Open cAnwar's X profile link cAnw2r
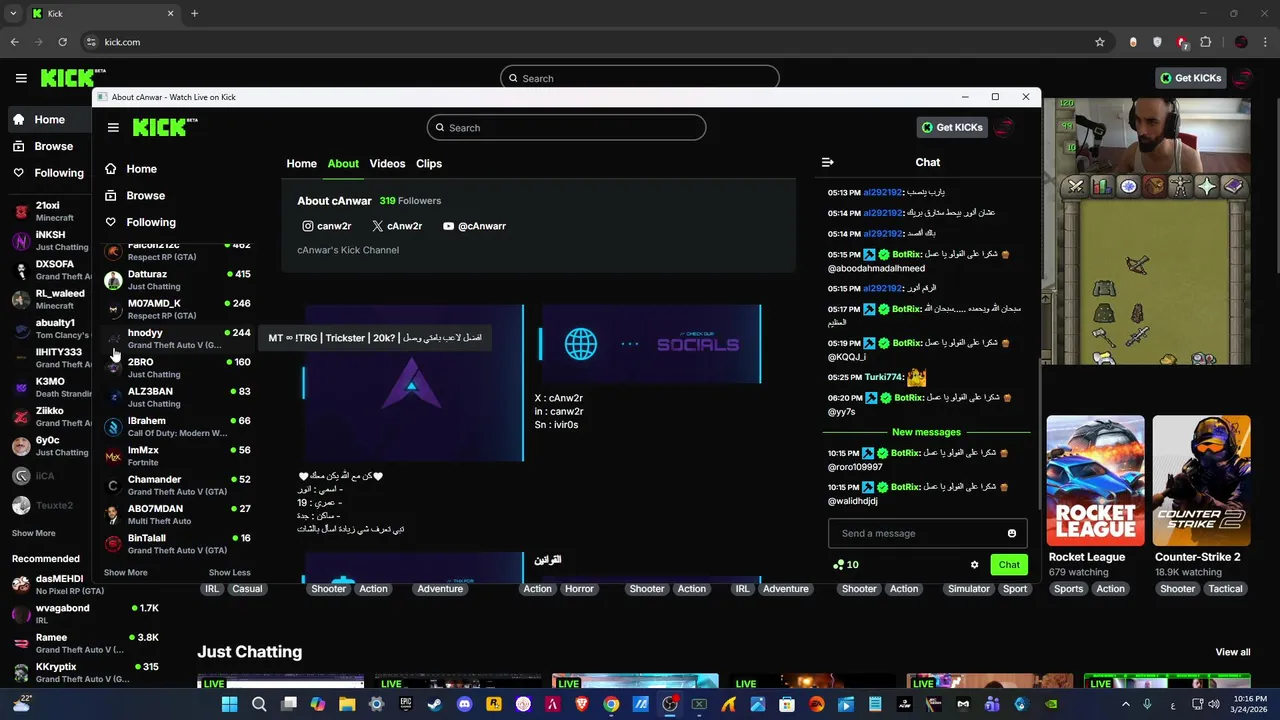This screenshot has height=720, width=1280. [x=397, y=226]
